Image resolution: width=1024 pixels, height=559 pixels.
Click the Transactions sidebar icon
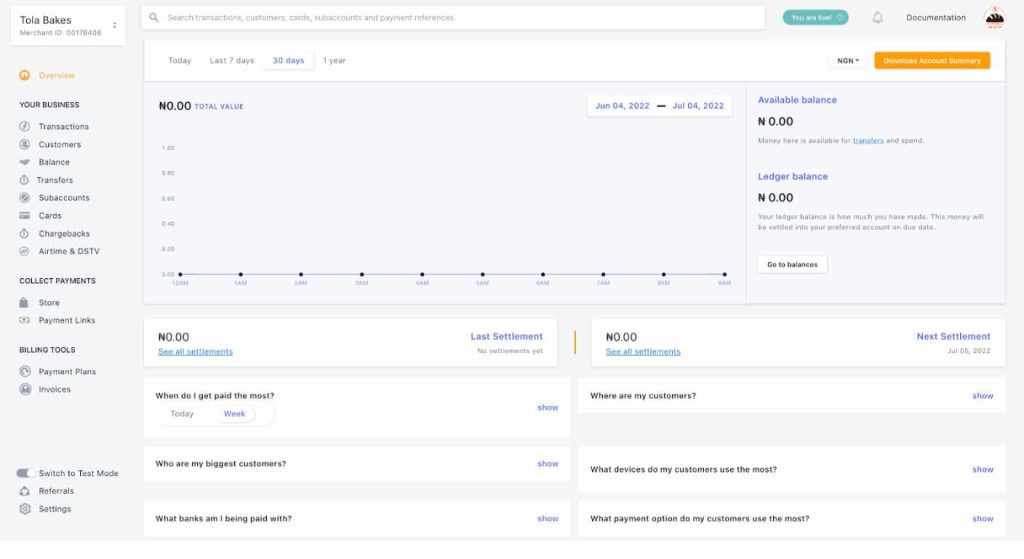pos(24,126)
